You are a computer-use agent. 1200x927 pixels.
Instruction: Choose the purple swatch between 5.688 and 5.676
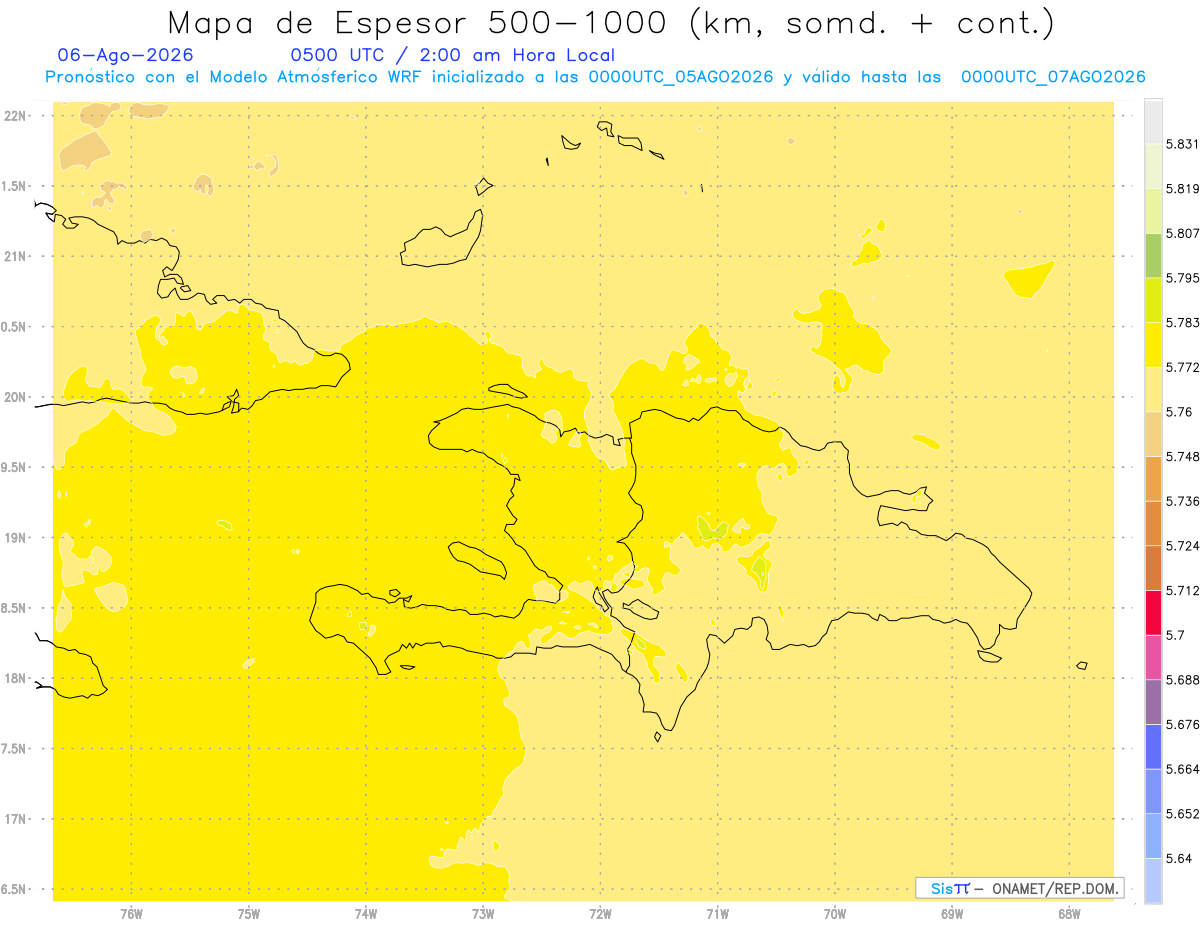click(x=1153, y=702)
